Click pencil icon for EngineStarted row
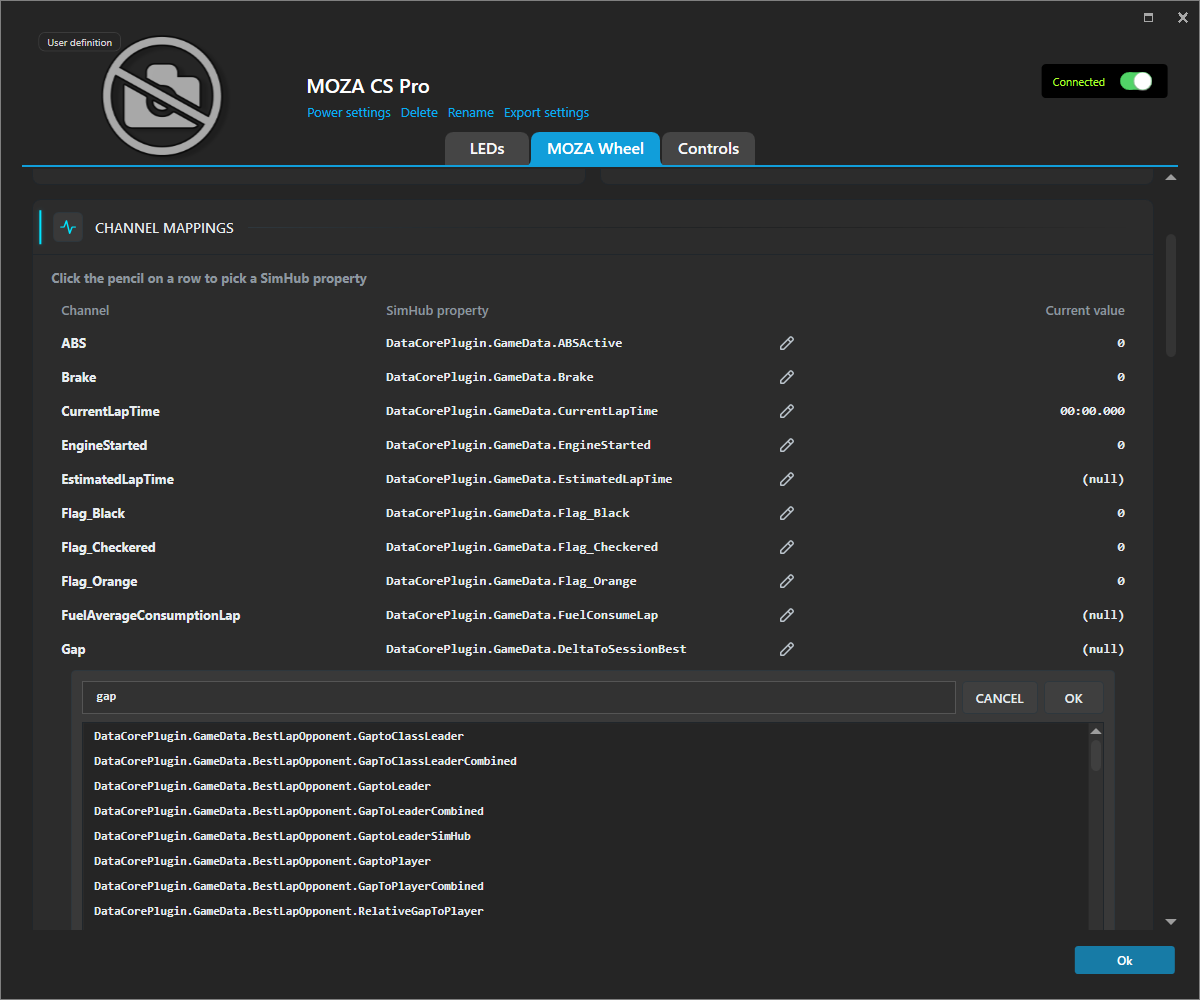This screenshot has height=1000, width=1200. click(787, 445)
